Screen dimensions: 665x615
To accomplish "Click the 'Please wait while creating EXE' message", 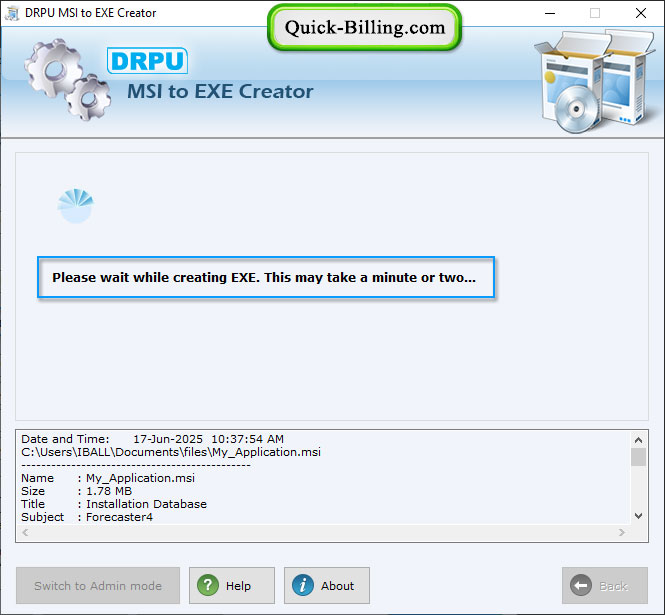I will click(x=264, y=277).
